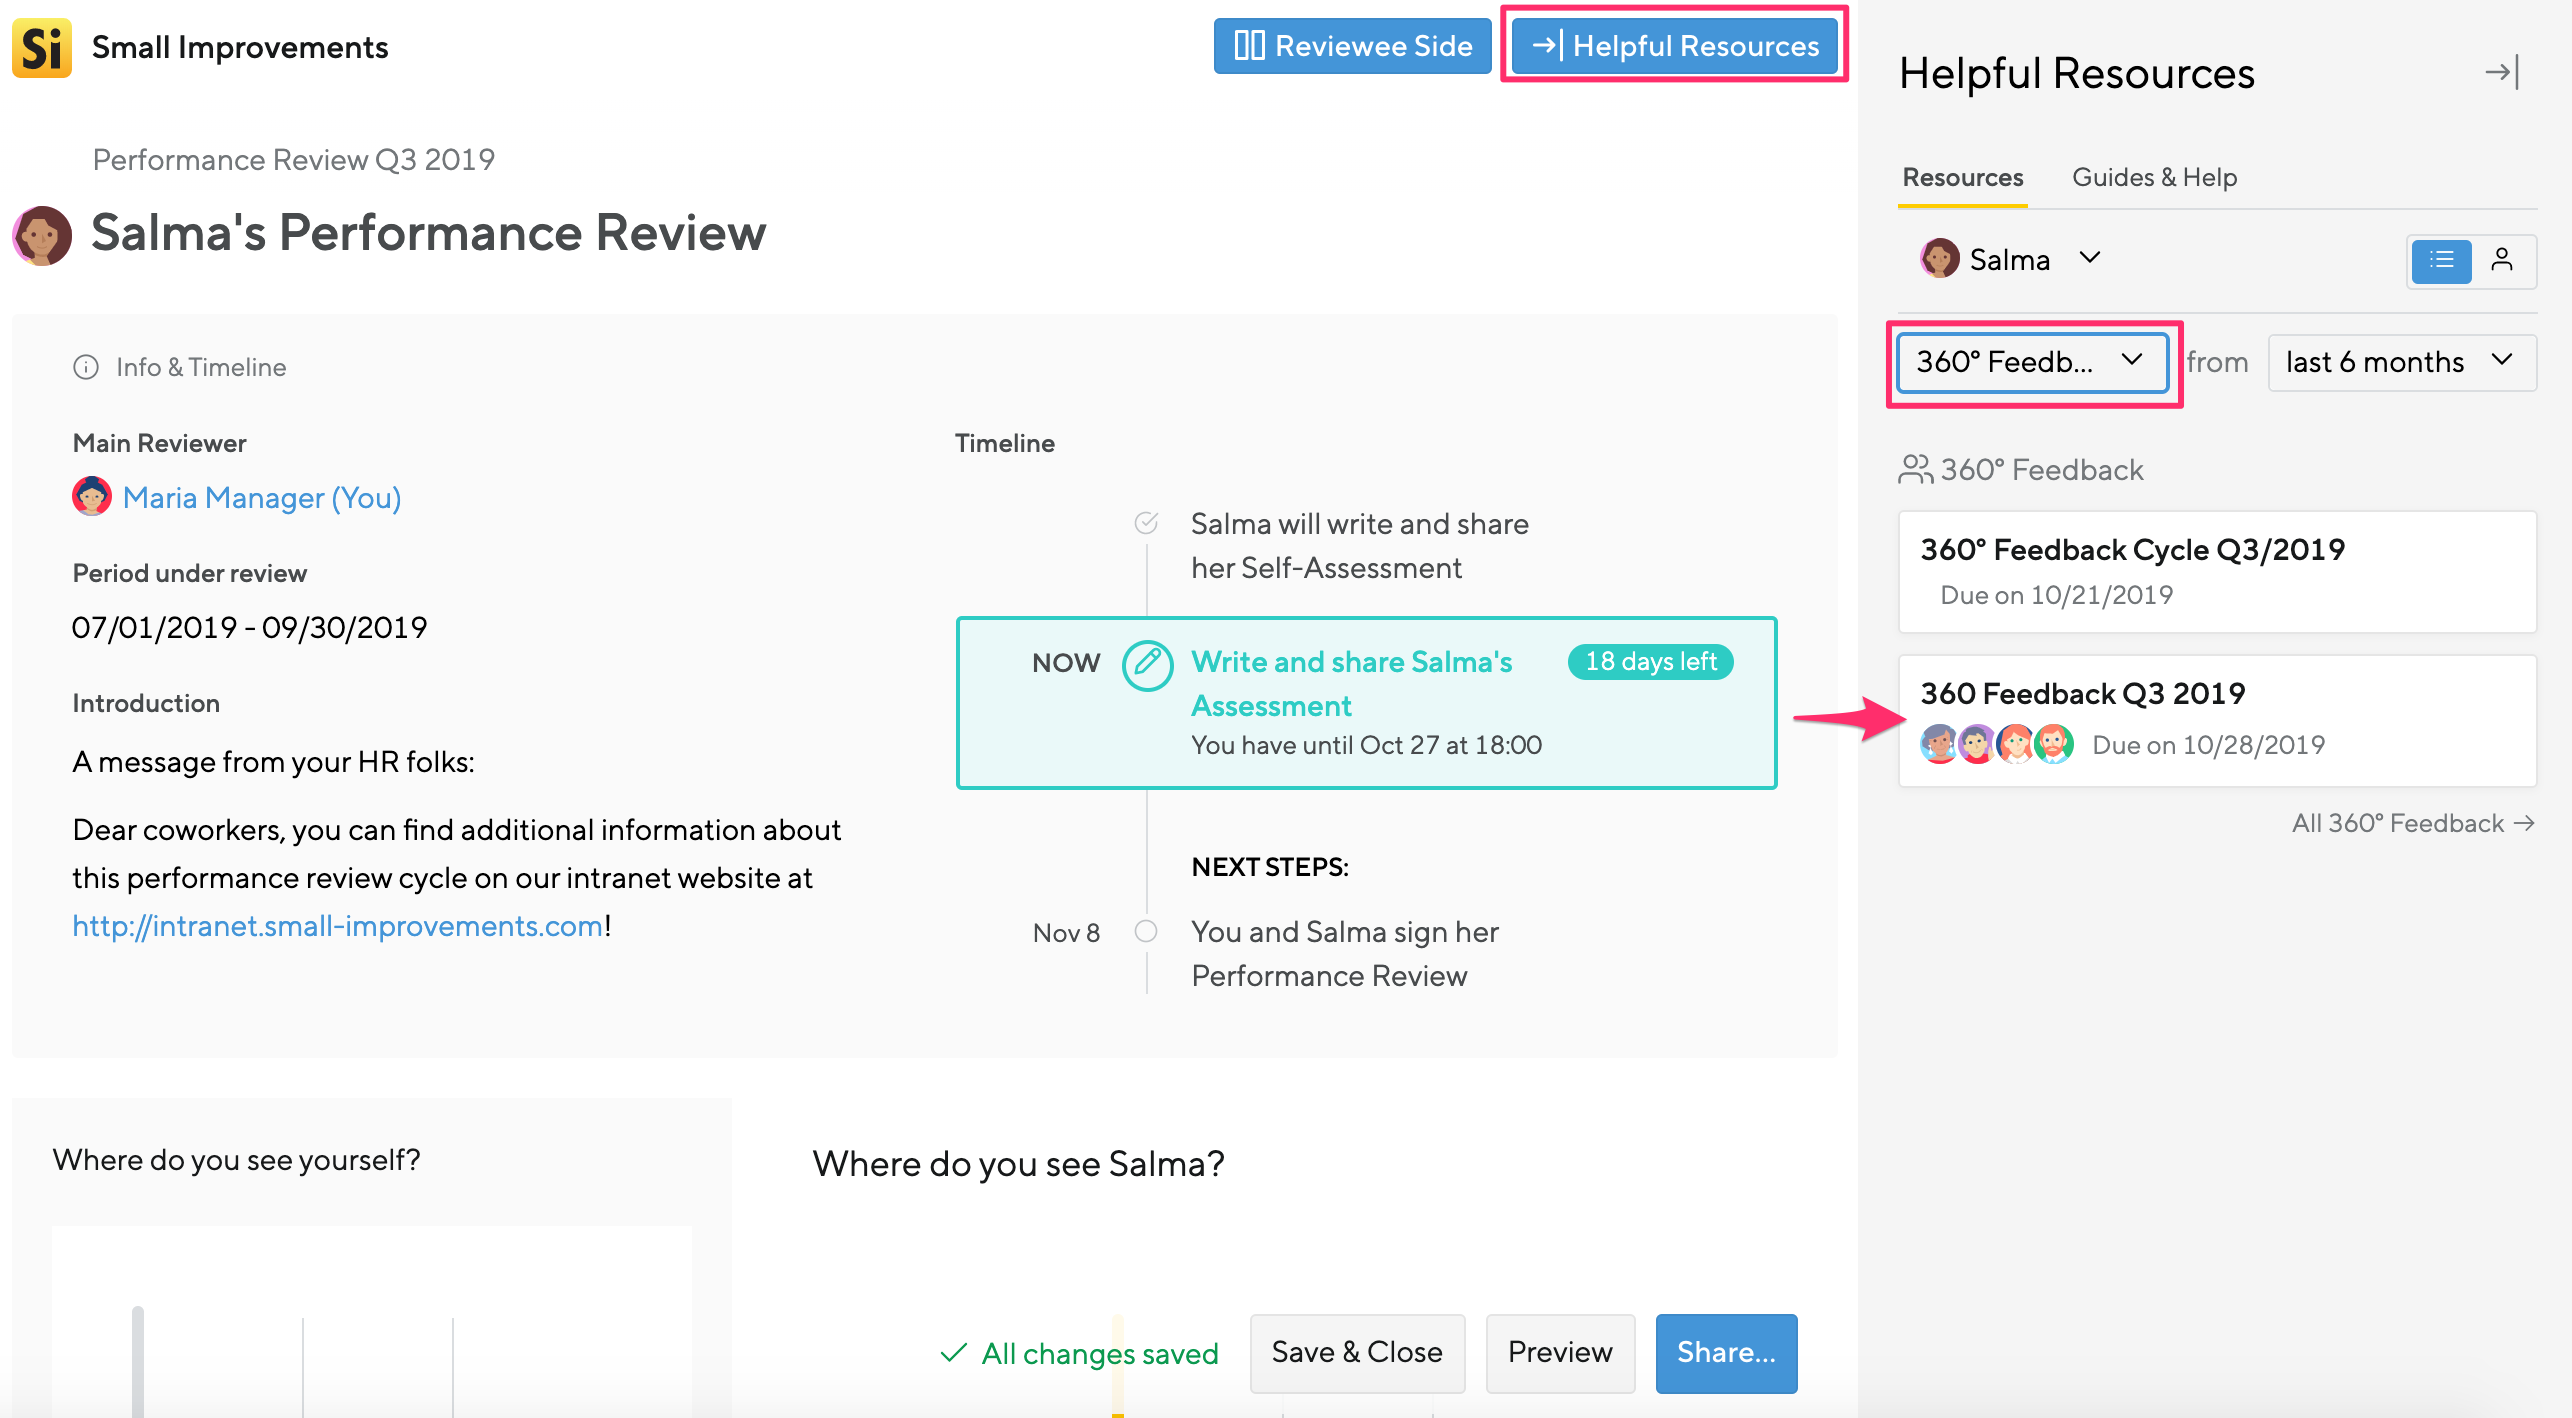Click Performance Review Q3 2019 breadcrumb

point(294,159)
